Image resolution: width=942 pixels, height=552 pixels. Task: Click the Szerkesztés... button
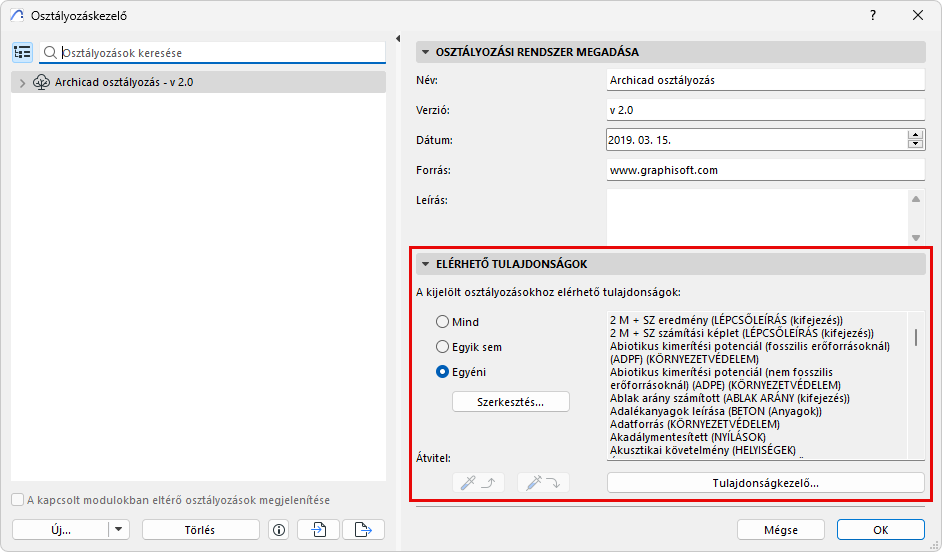511,402
